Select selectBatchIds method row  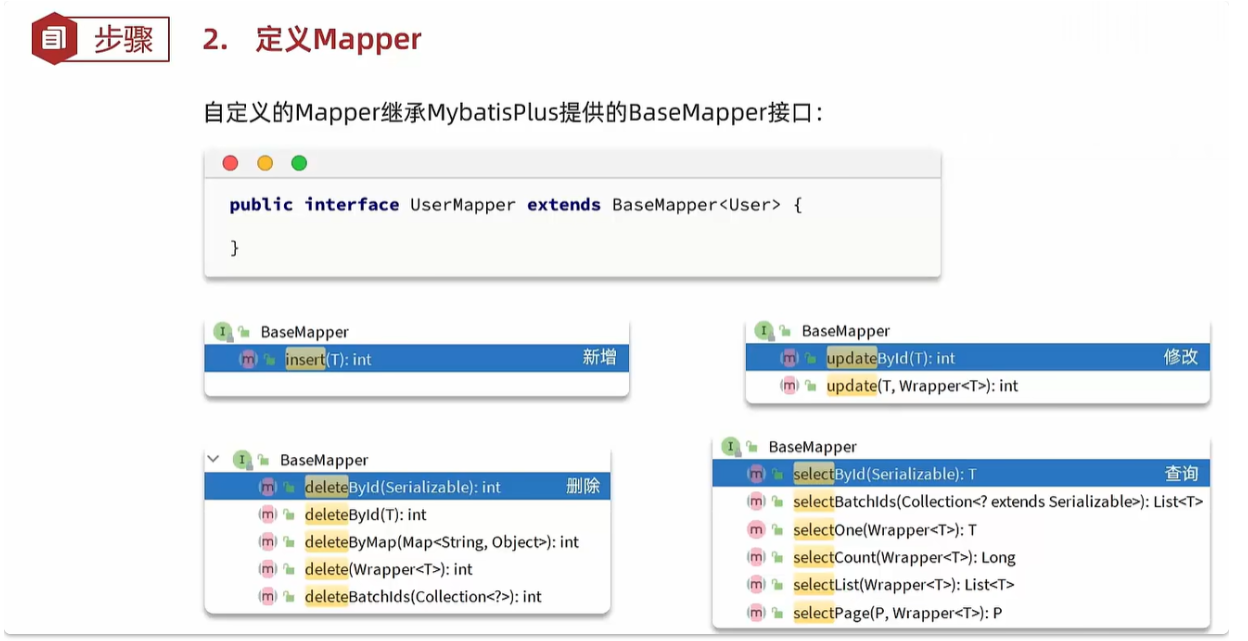click(997, 502)
